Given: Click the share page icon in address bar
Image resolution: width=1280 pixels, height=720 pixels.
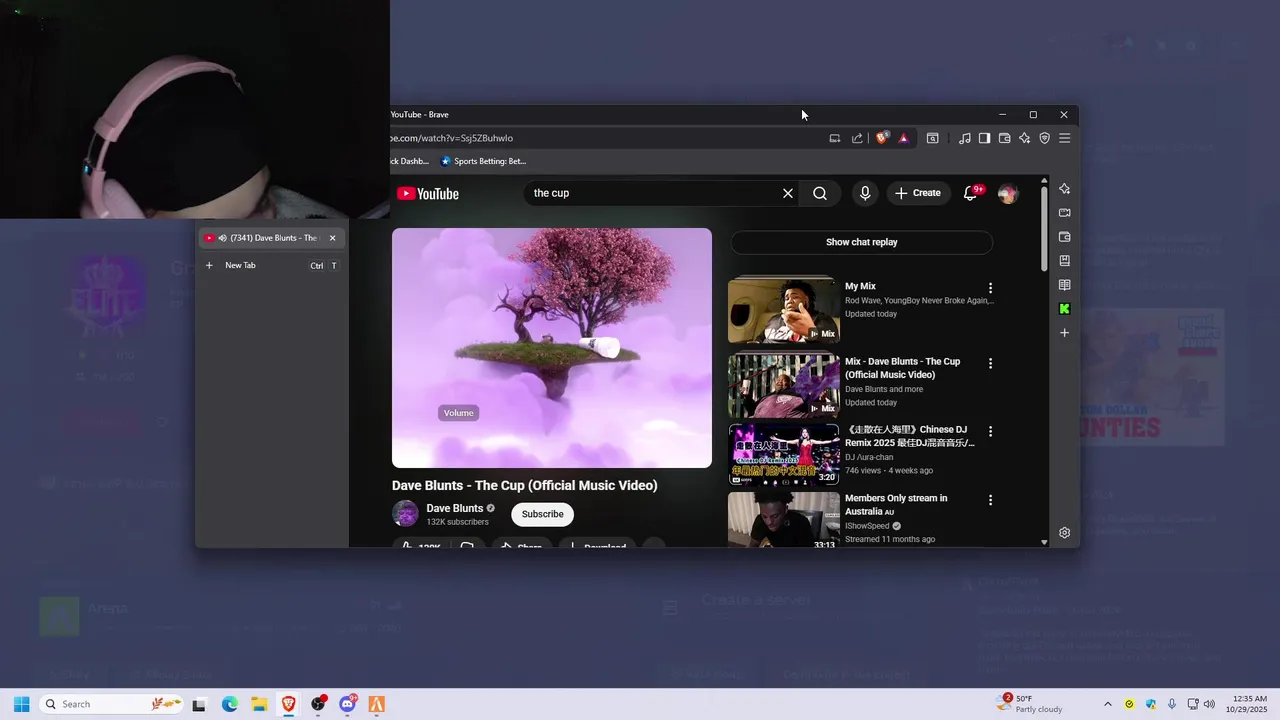Looking at the screenshot, I should click(x=857, y=138).
